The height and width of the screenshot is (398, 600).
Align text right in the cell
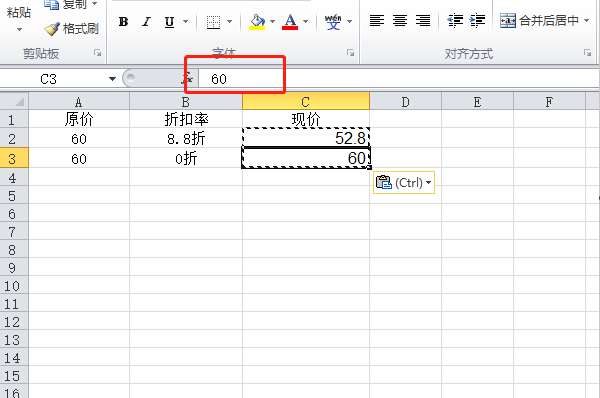pyautogui.click(x=423, y=20)
